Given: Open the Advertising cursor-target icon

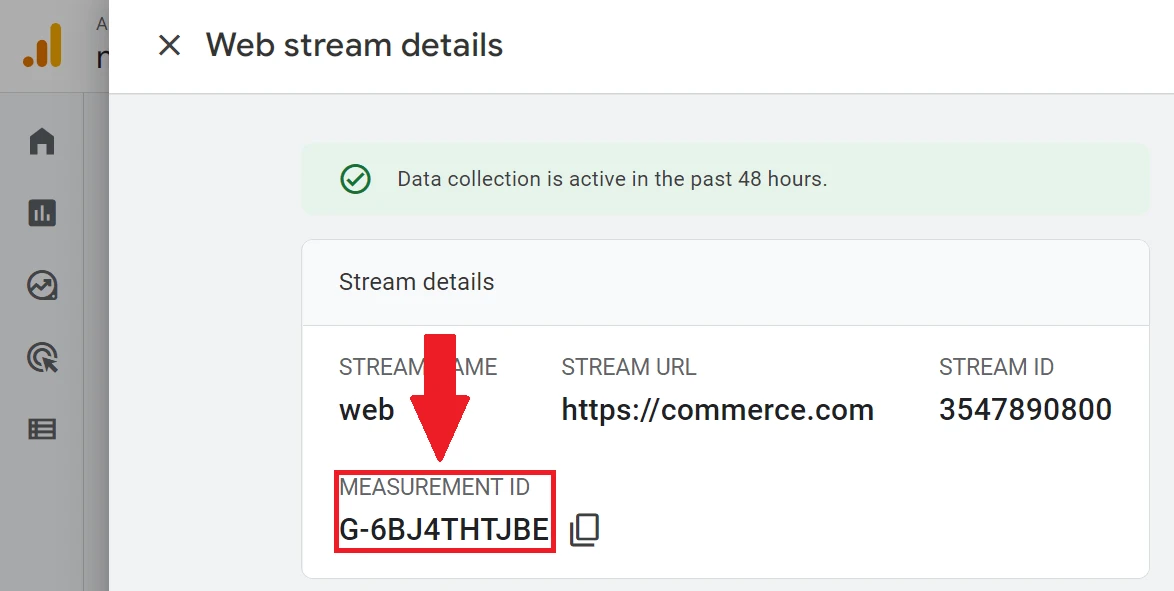Looking at the screenshot, I should point(42,357).
